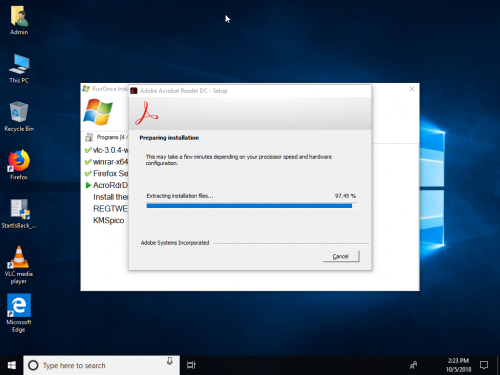Click the 'Adobe Systems Incorporated' label
Image resolution: width=500 pixels, height=375 pixels.
[175, 243]
